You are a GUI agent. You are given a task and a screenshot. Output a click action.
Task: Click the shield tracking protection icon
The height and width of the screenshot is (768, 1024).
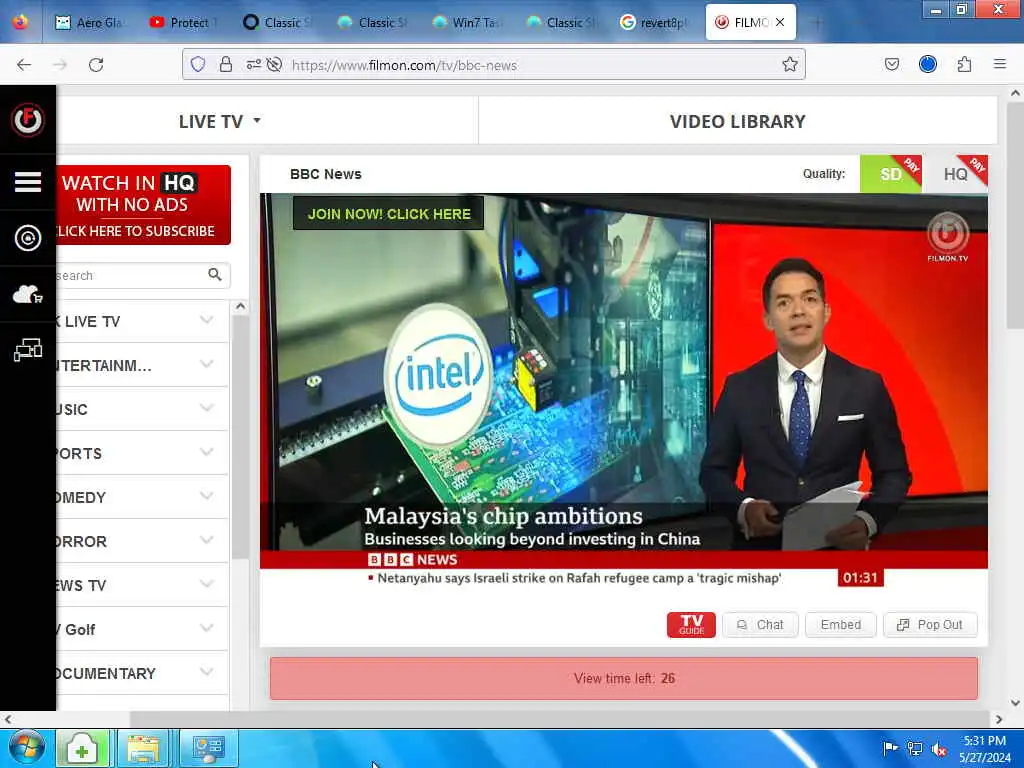coord(198,64)
